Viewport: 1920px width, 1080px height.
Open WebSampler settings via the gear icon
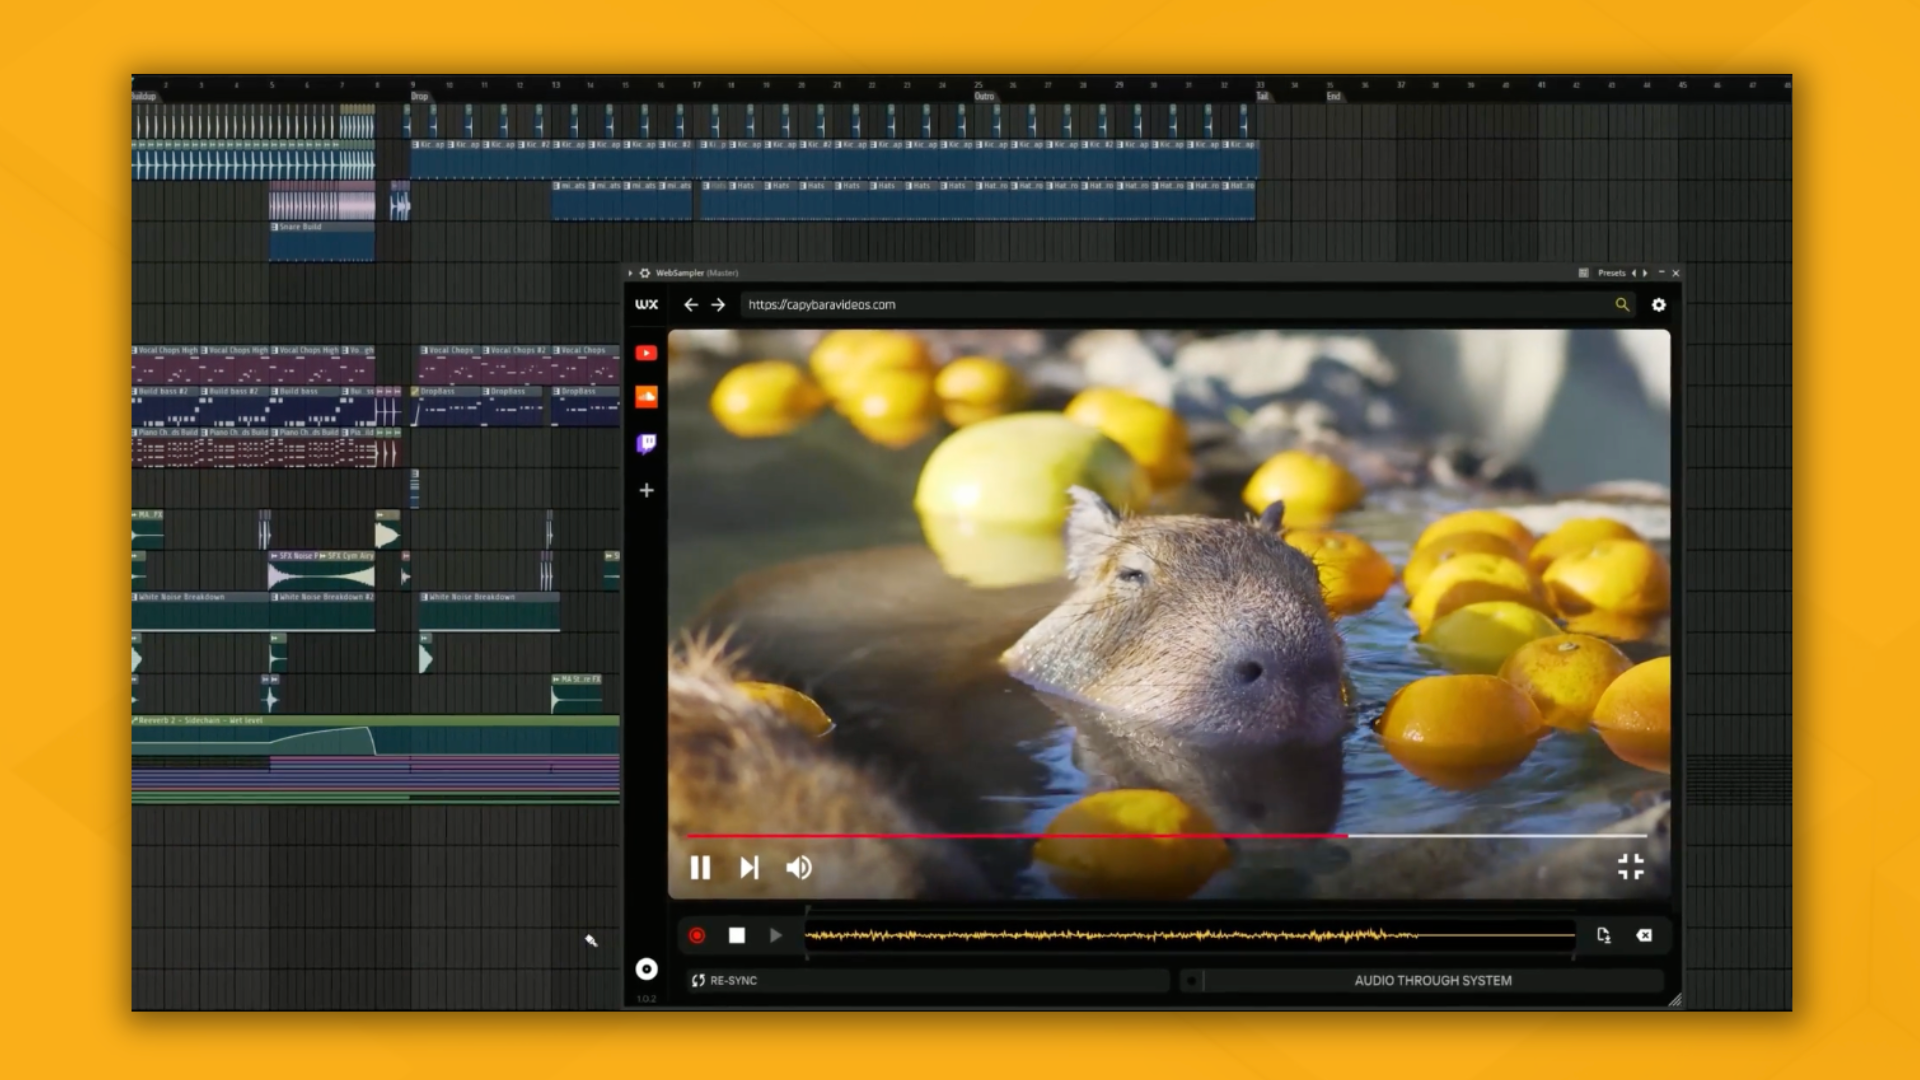tap(1658, 305)
